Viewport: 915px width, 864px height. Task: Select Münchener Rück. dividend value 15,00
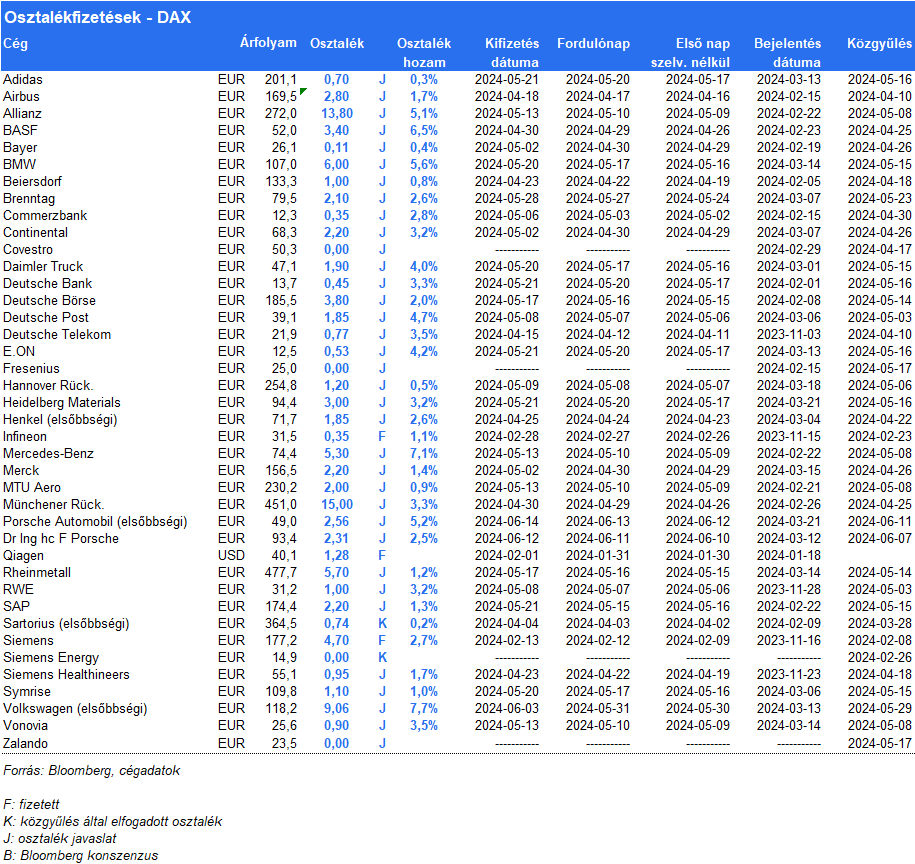click(336, 504)
